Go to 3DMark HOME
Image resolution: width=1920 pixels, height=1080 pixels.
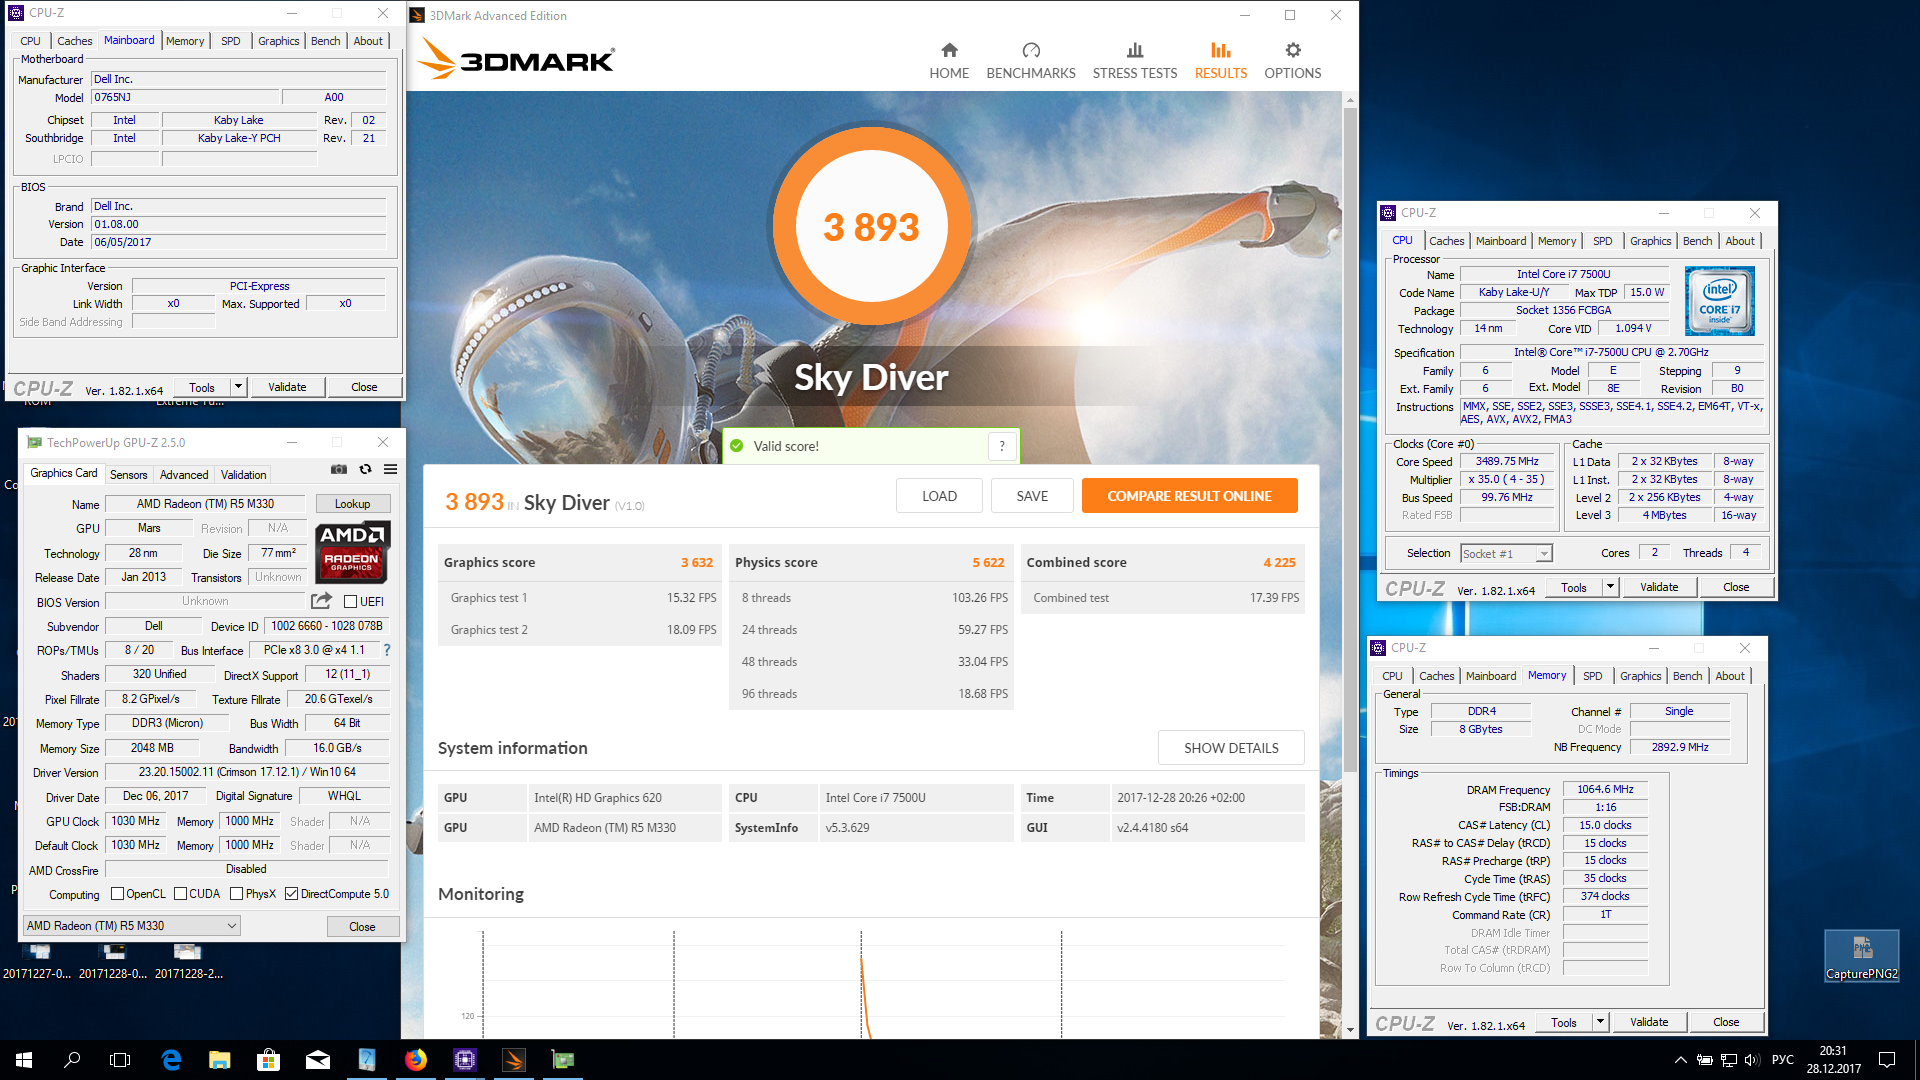click(949, 61)
